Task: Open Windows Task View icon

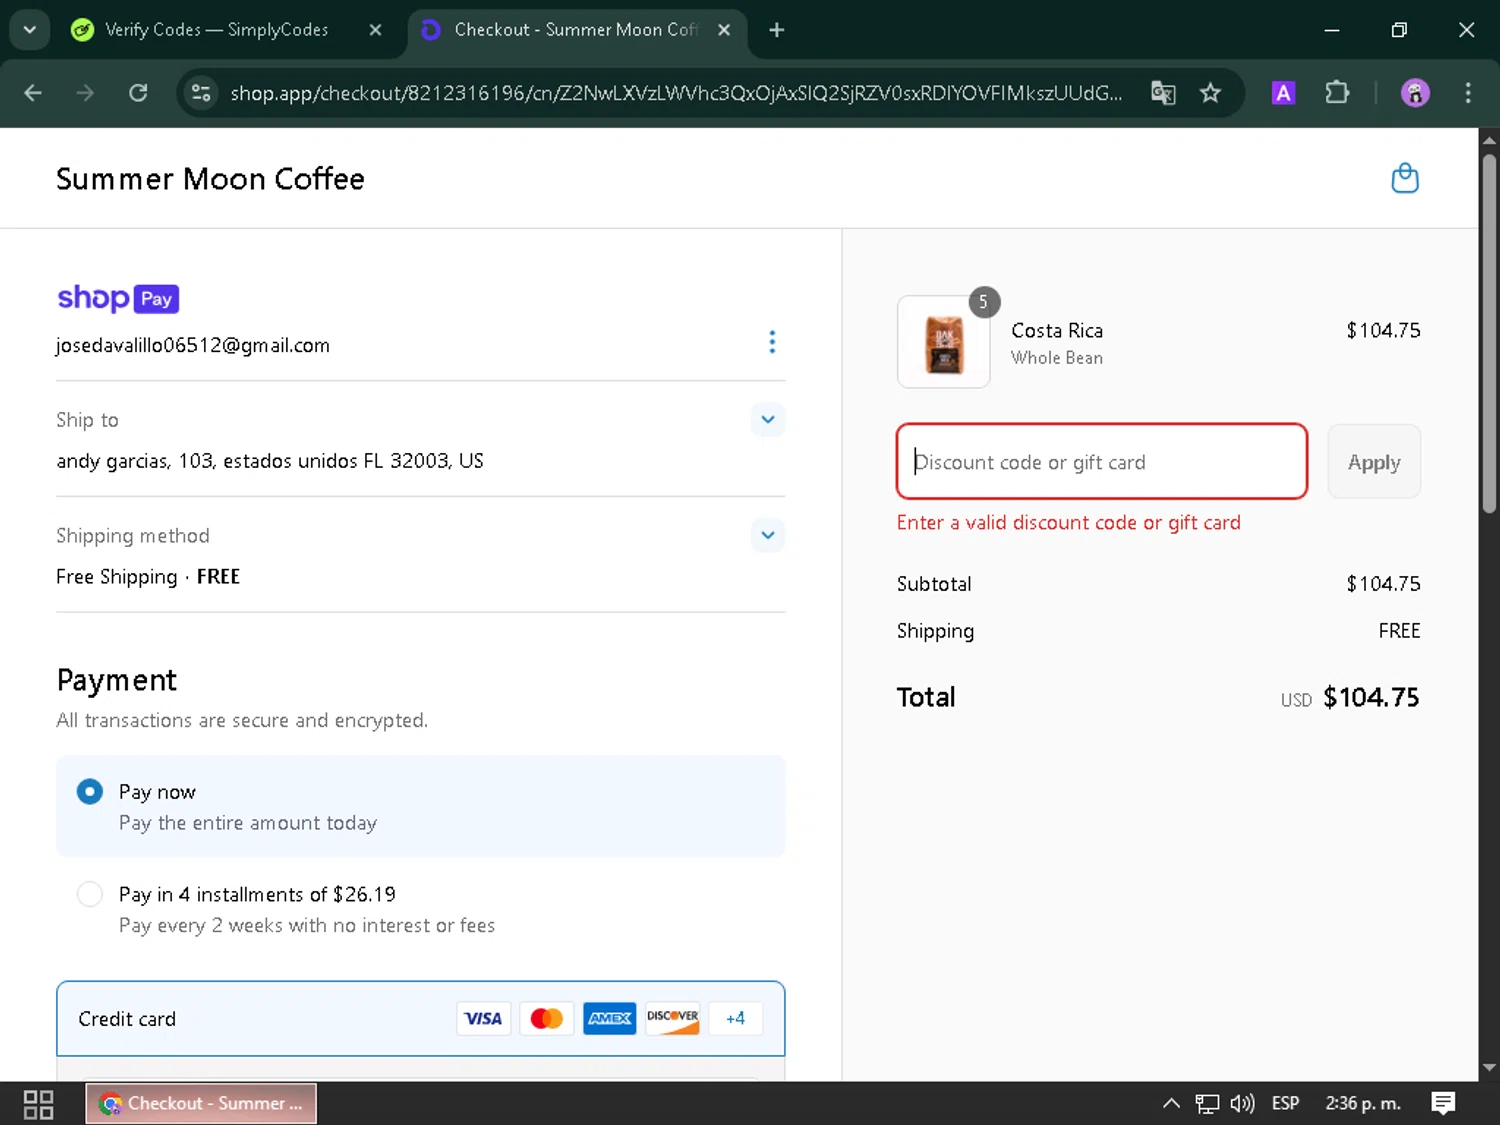Action: [38, 1104]
